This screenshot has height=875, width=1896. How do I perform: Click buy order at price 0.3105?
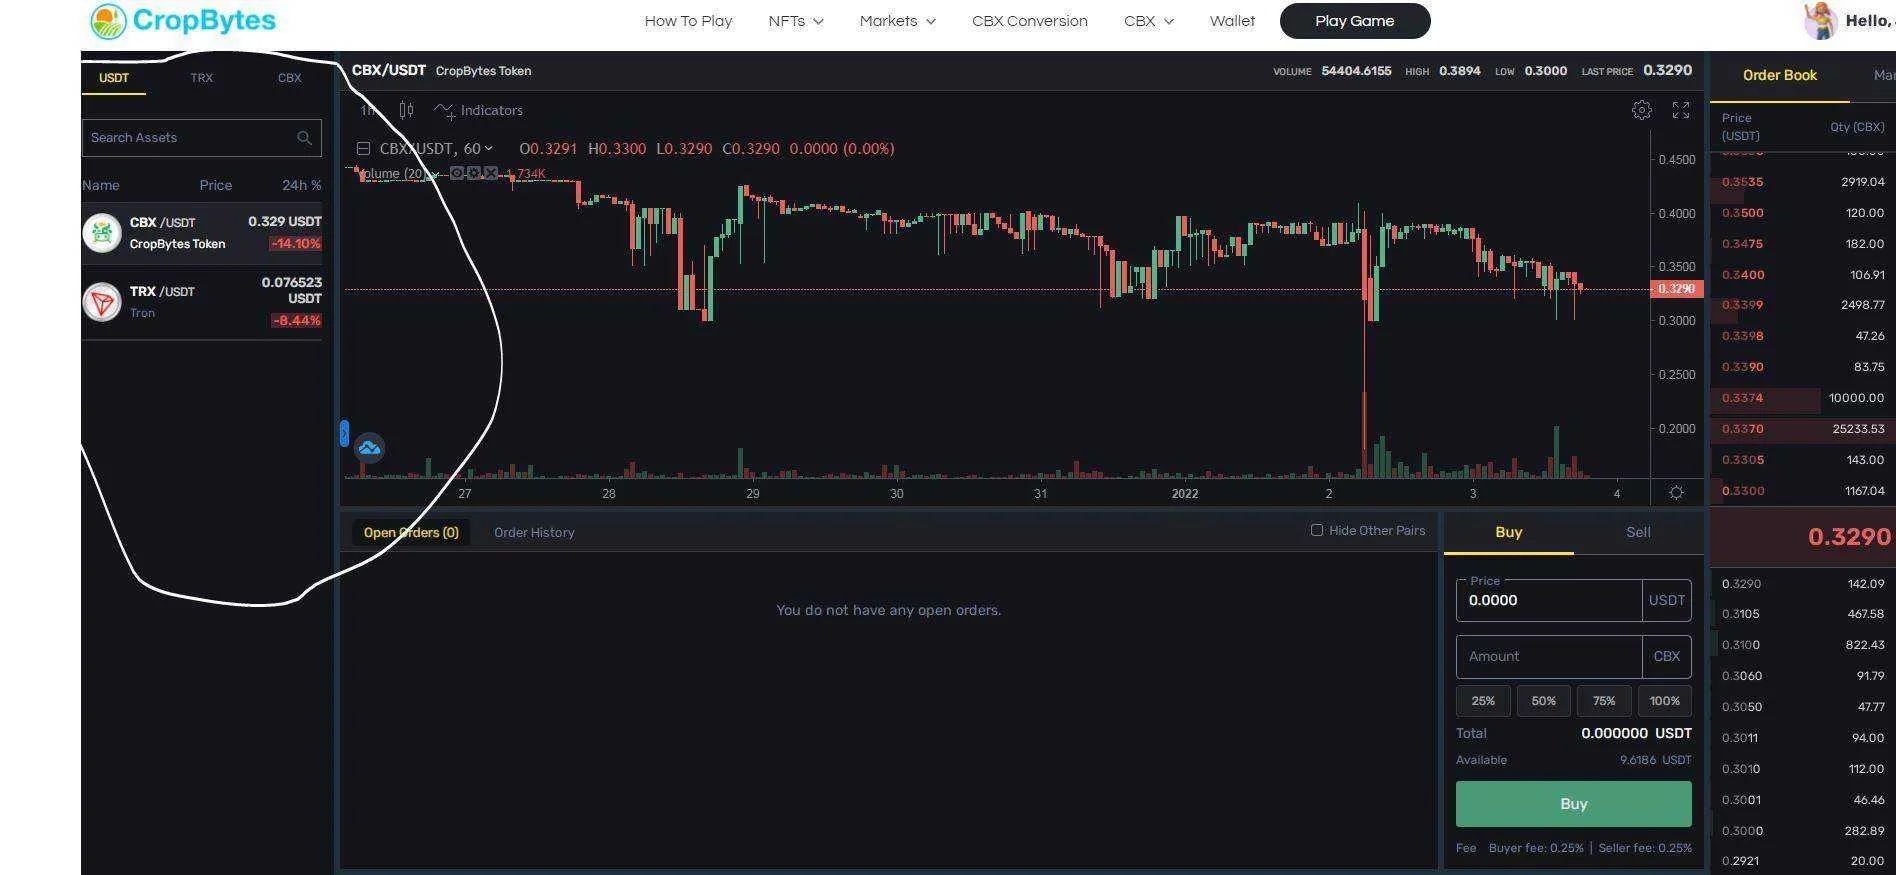tap(1803, 614)
